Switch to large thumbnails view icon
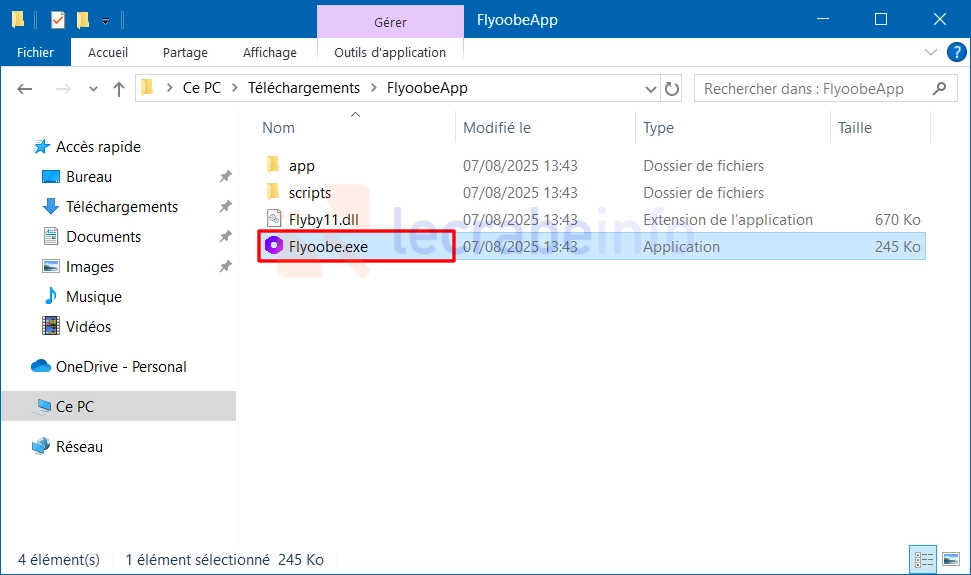This screenshot has width=971, height=575. point(951,560)
